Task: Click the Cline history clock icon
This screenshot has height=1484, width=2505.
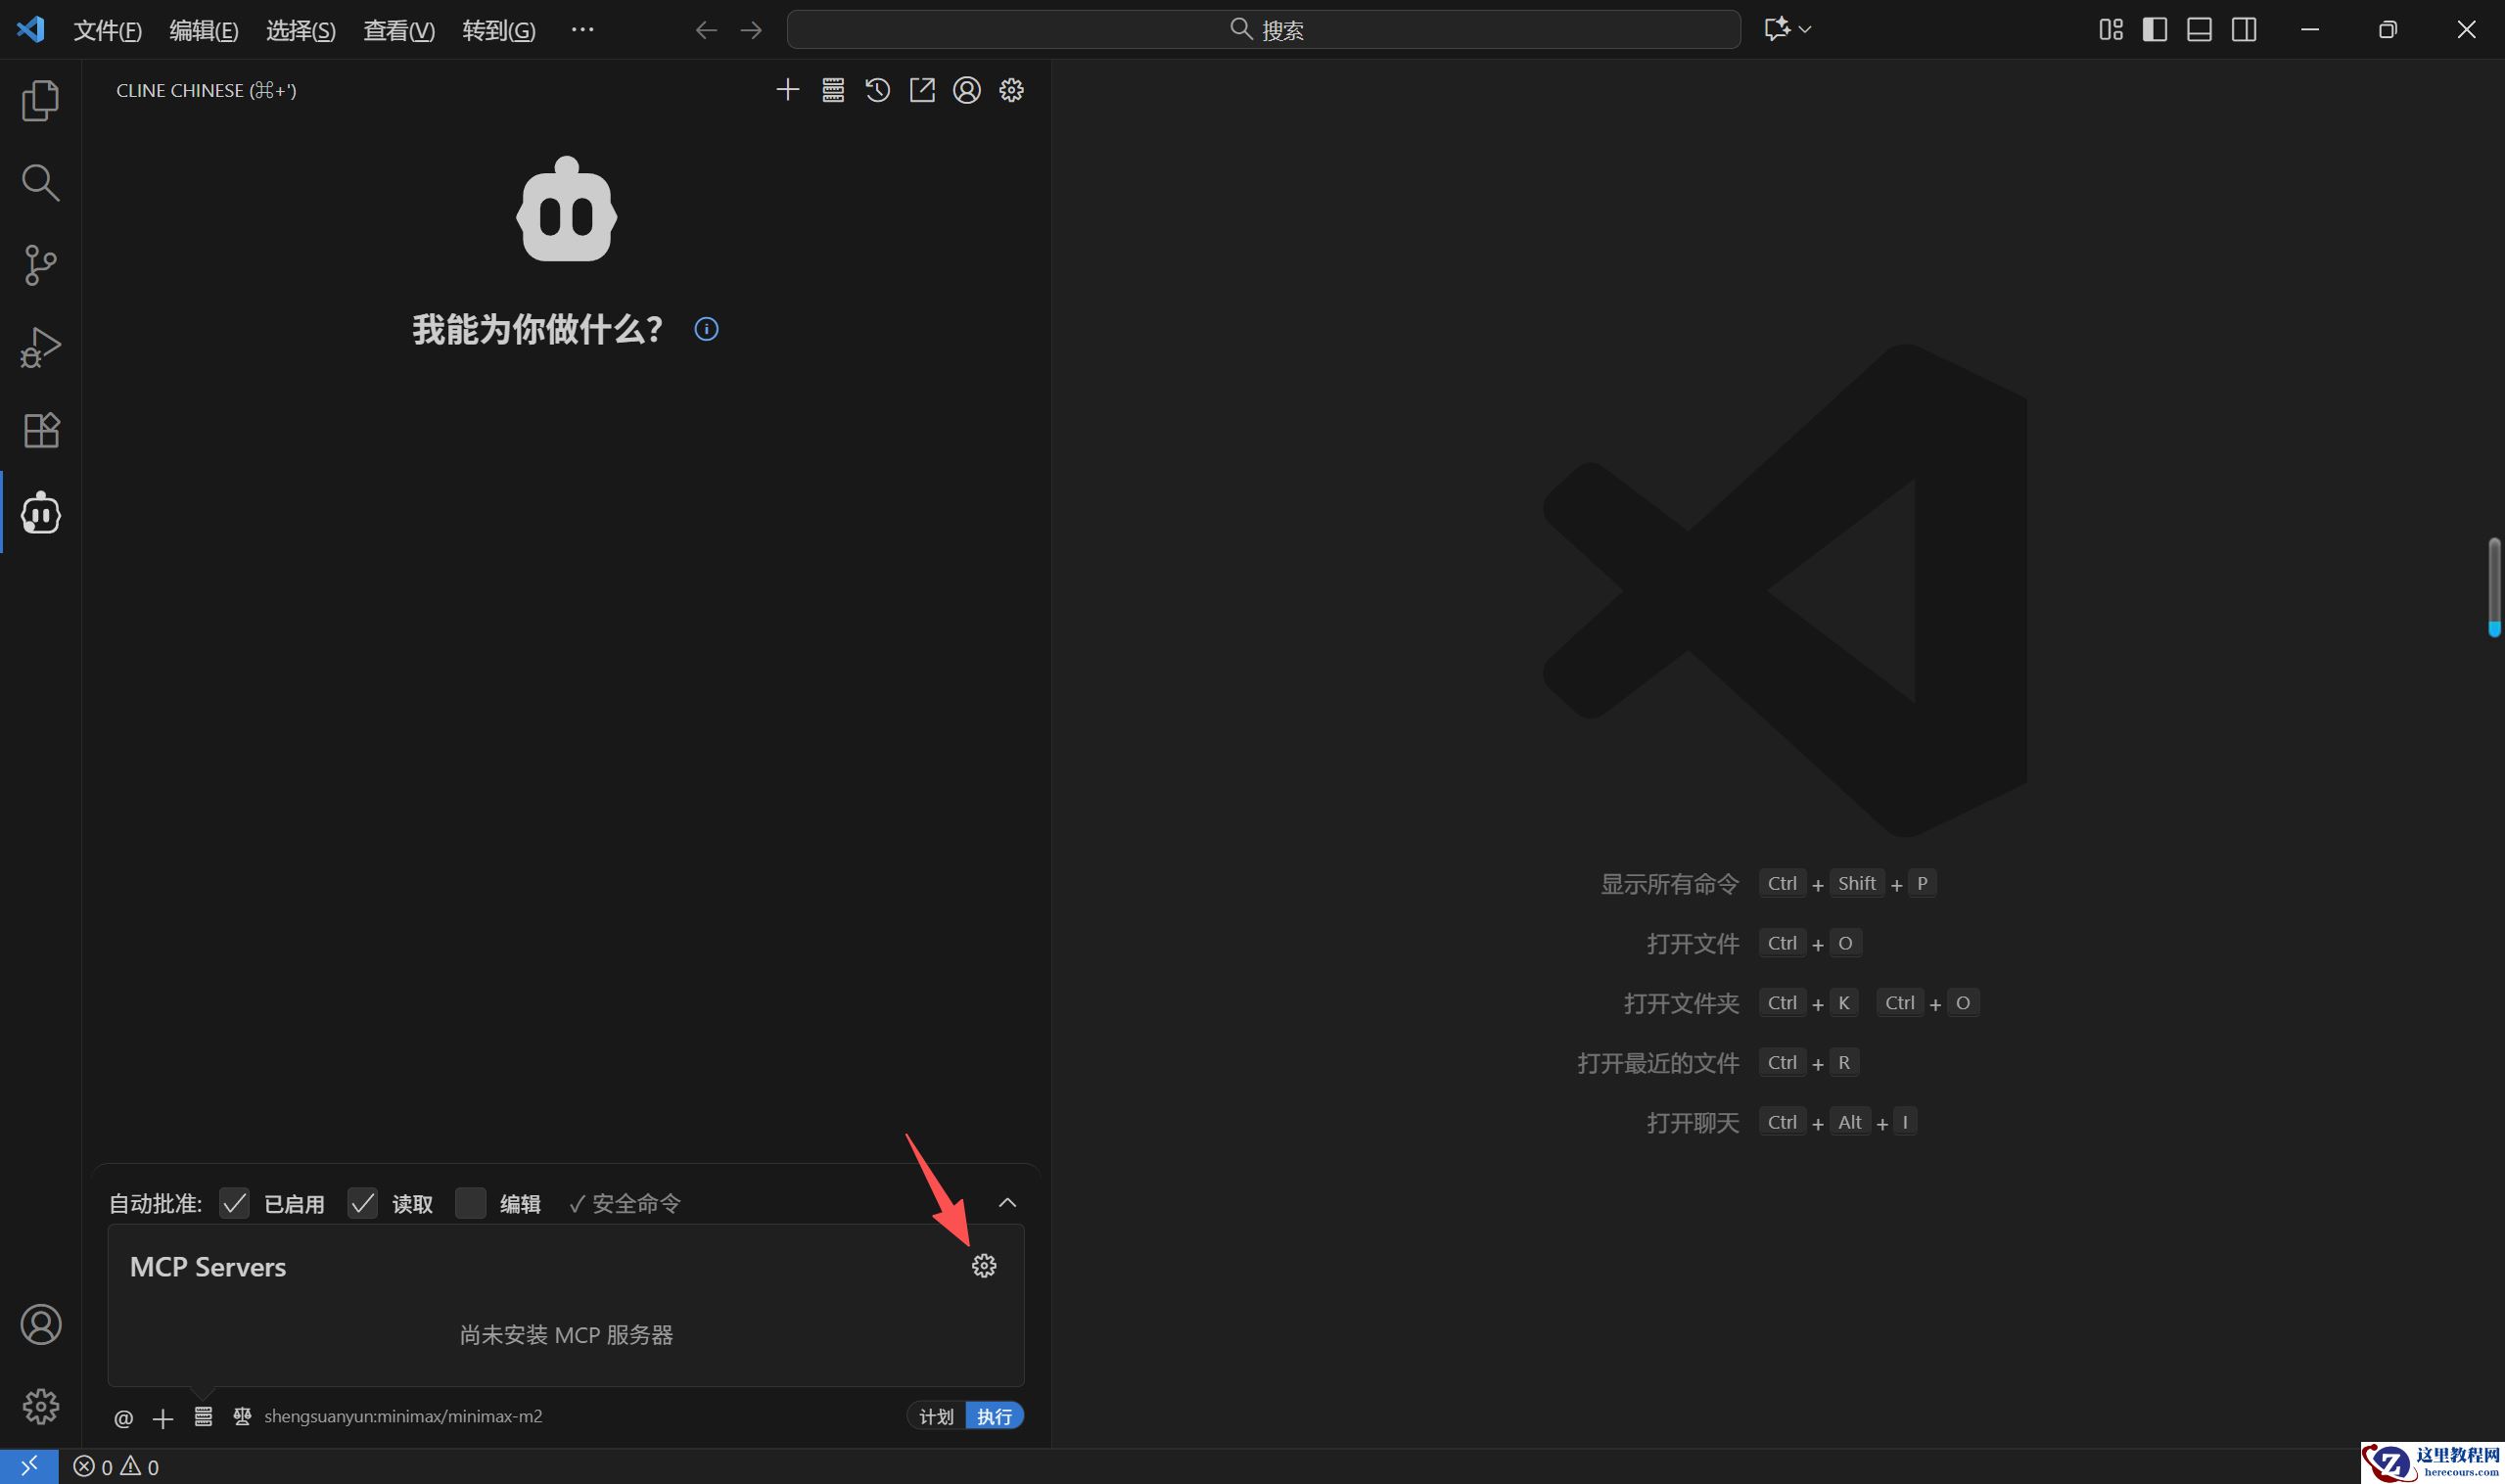Action: [877, 90]
